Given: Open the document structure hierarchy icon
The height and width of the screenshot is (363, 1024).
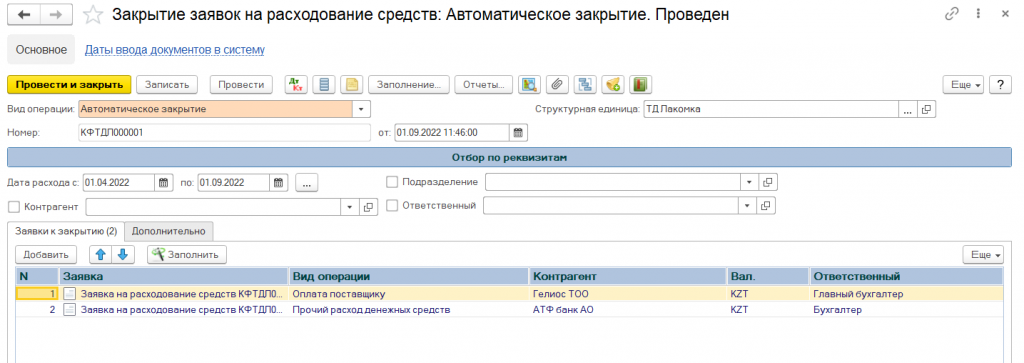Looking at the screenshot, I should pos(584,84).
